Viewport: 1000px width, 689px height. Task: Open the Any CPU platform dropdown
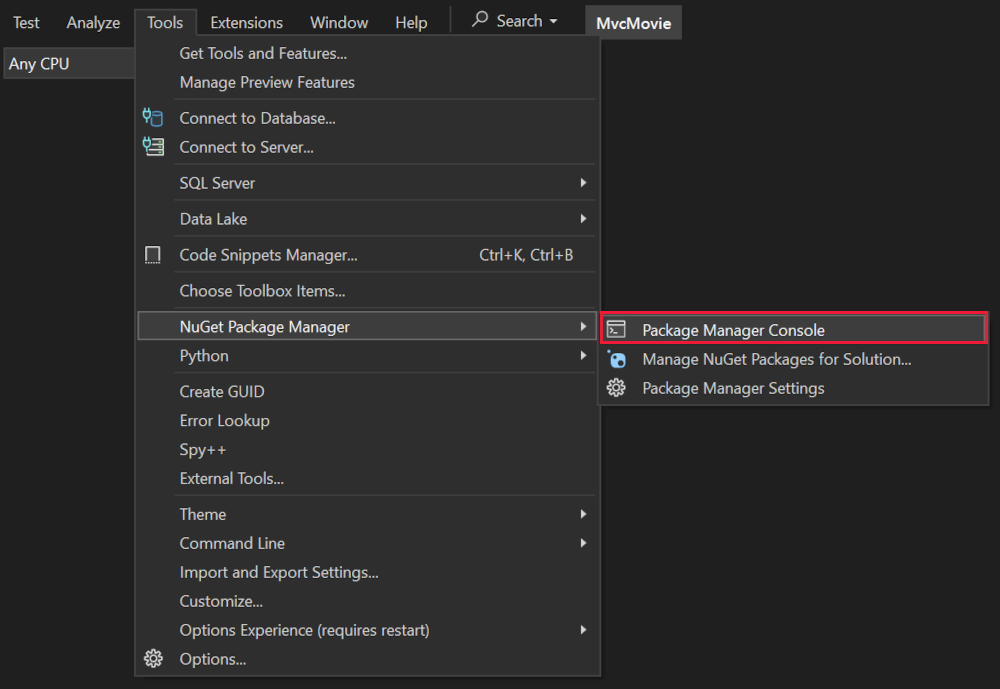[68, 64]
